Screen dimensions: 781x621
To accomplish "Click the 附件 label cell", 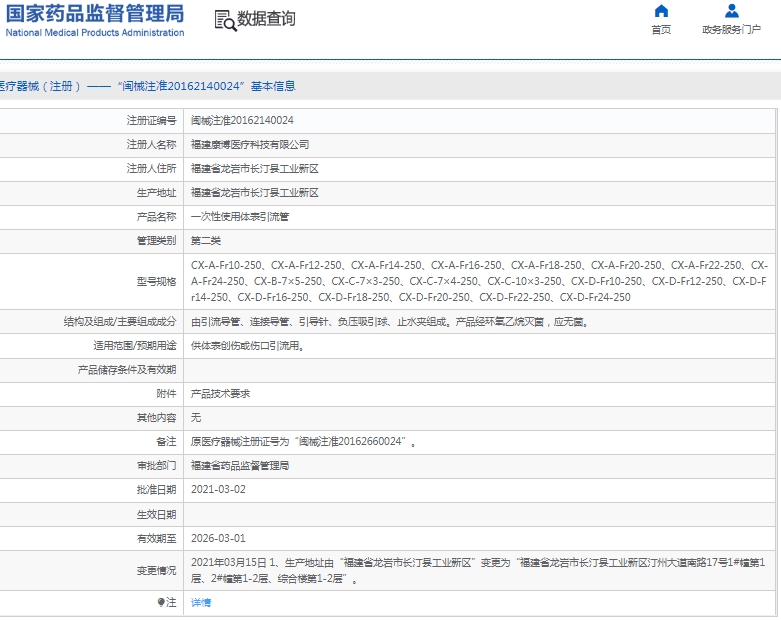I will tap(166, 394).
